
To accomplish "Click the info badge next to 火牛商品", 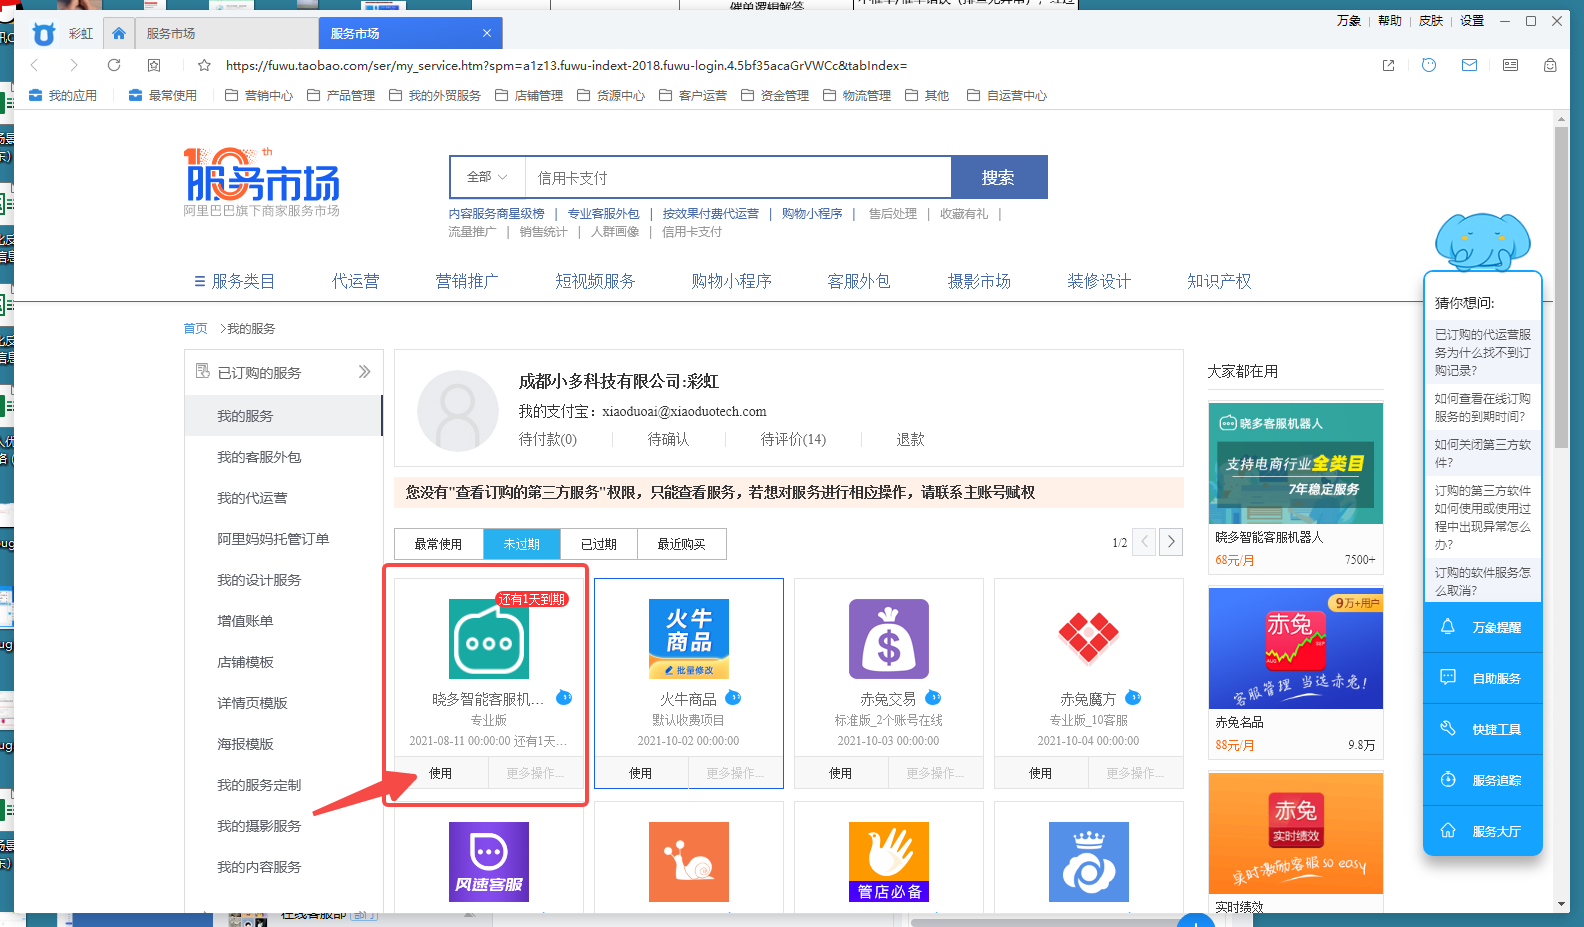I will coord(733,698).
